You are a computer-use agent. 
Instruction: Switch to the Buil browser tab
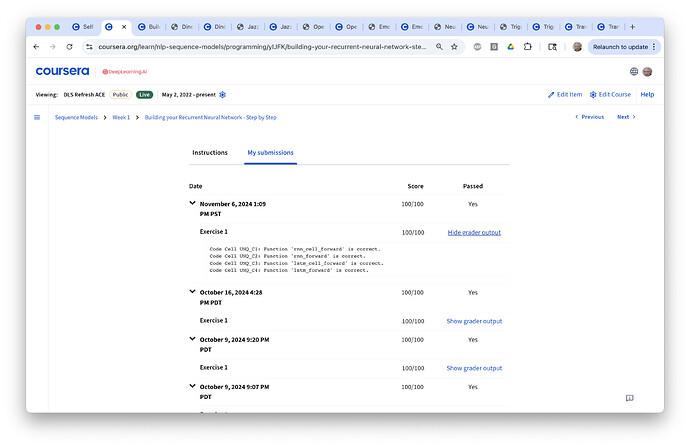(x=149, y=27)
